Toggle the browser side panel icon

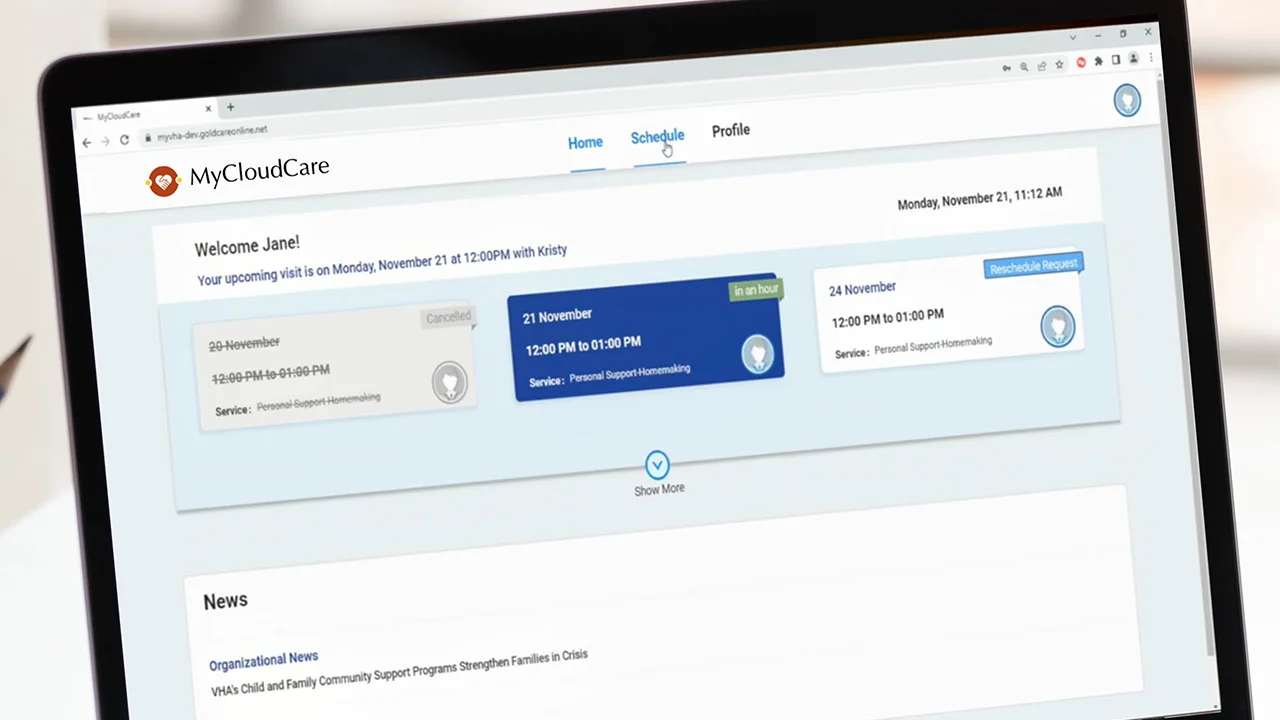coord(1116,61)
